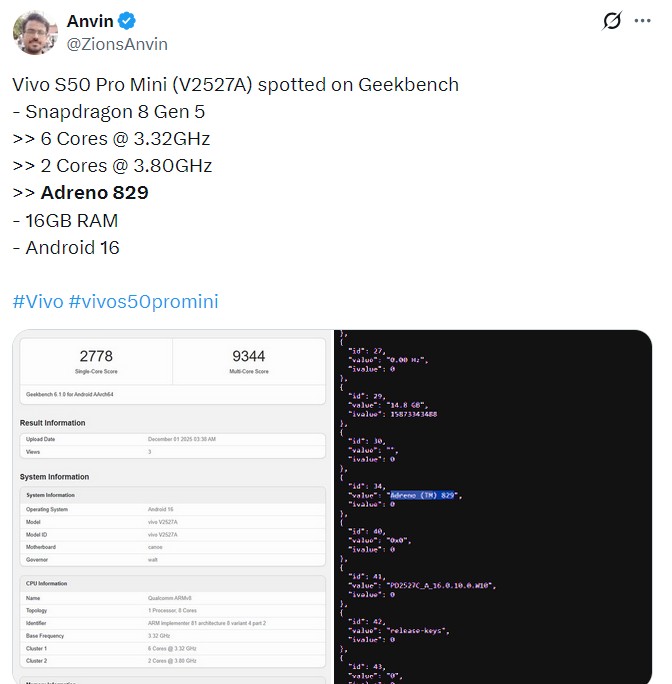Viewport: 672px width, 684px height.
Task: Open the Geekbench score screenshot image
Action: tap(173, 506)
